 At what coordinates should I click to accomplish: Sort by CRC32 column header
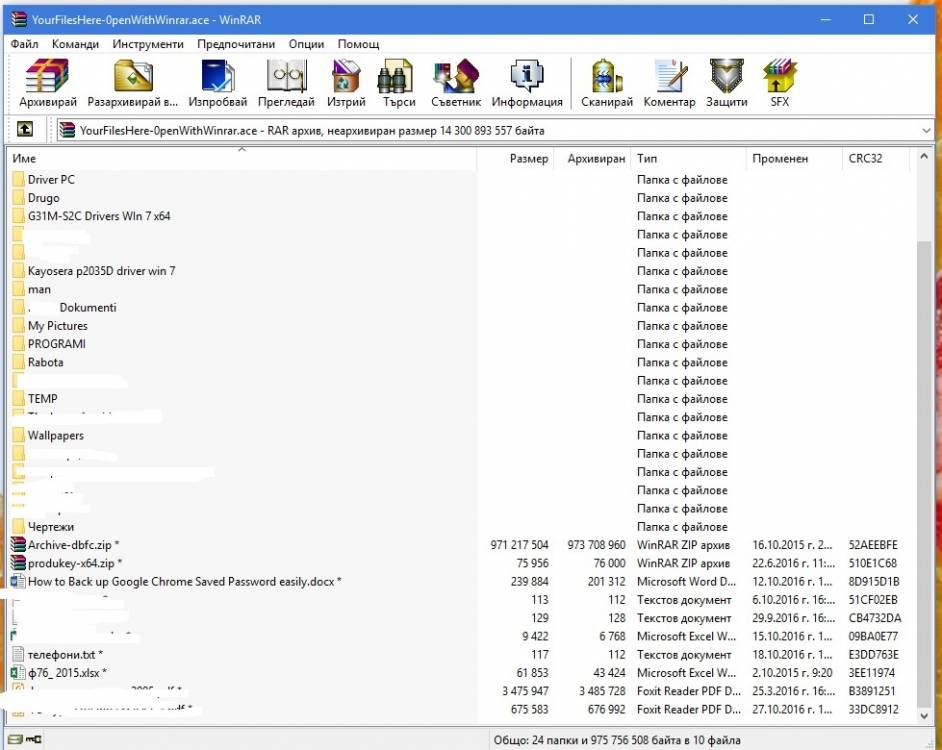click(x=876, y=159)
